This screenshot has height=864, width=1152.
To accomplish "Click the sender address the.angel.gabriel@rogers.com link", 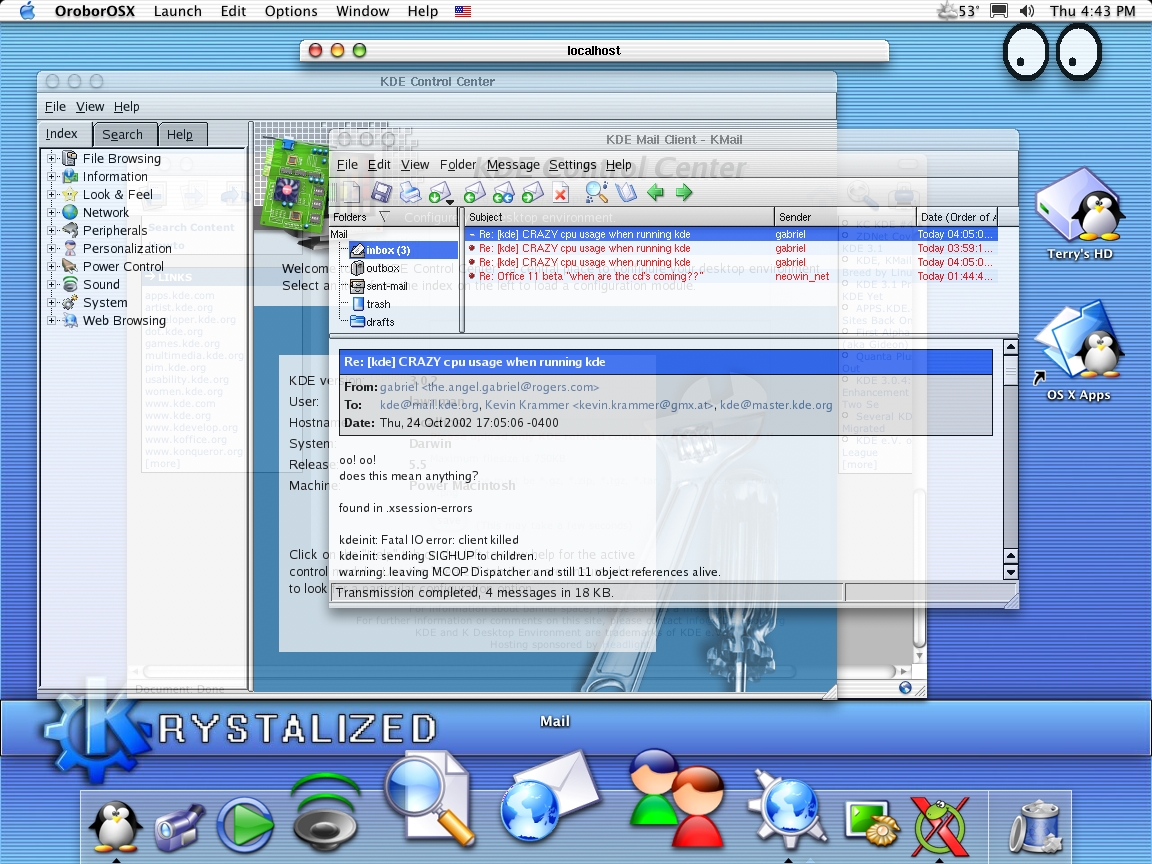I will pyautogui.click(x=489, y=387).
